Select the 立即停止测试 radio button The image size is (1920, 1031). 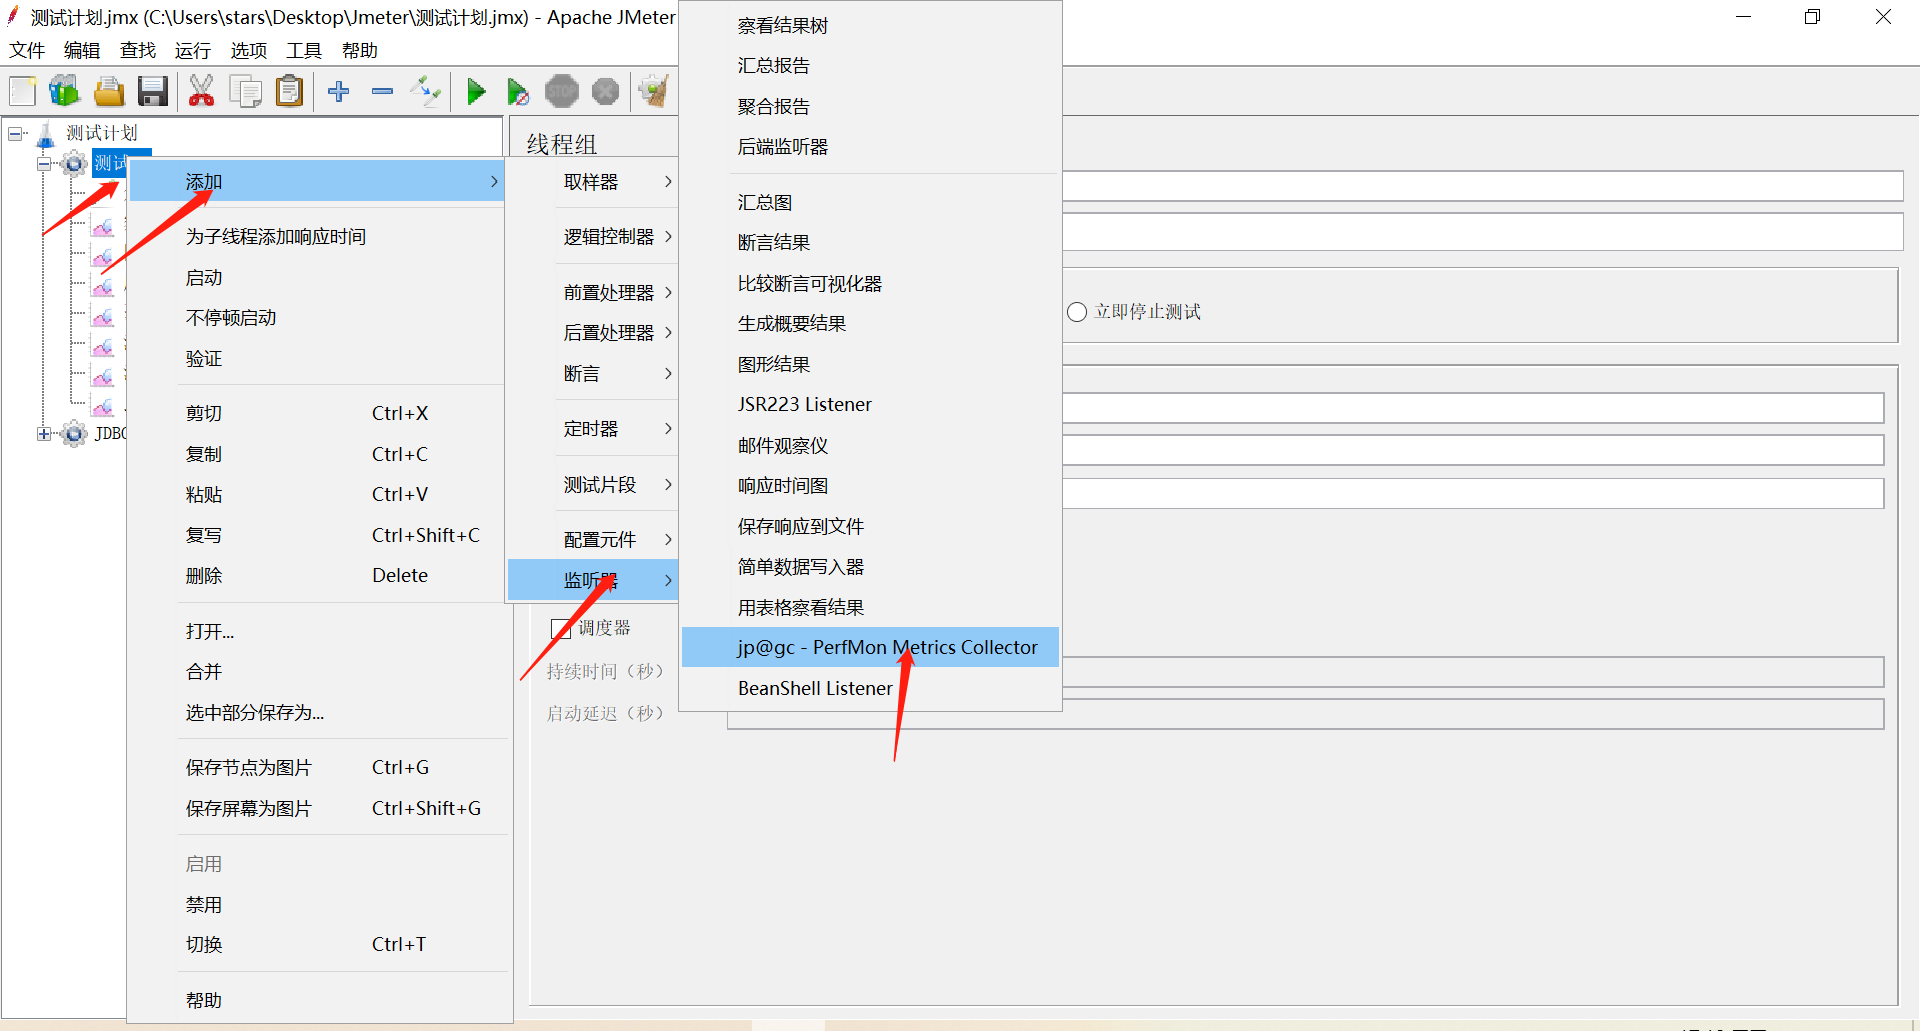(1076, 311)
